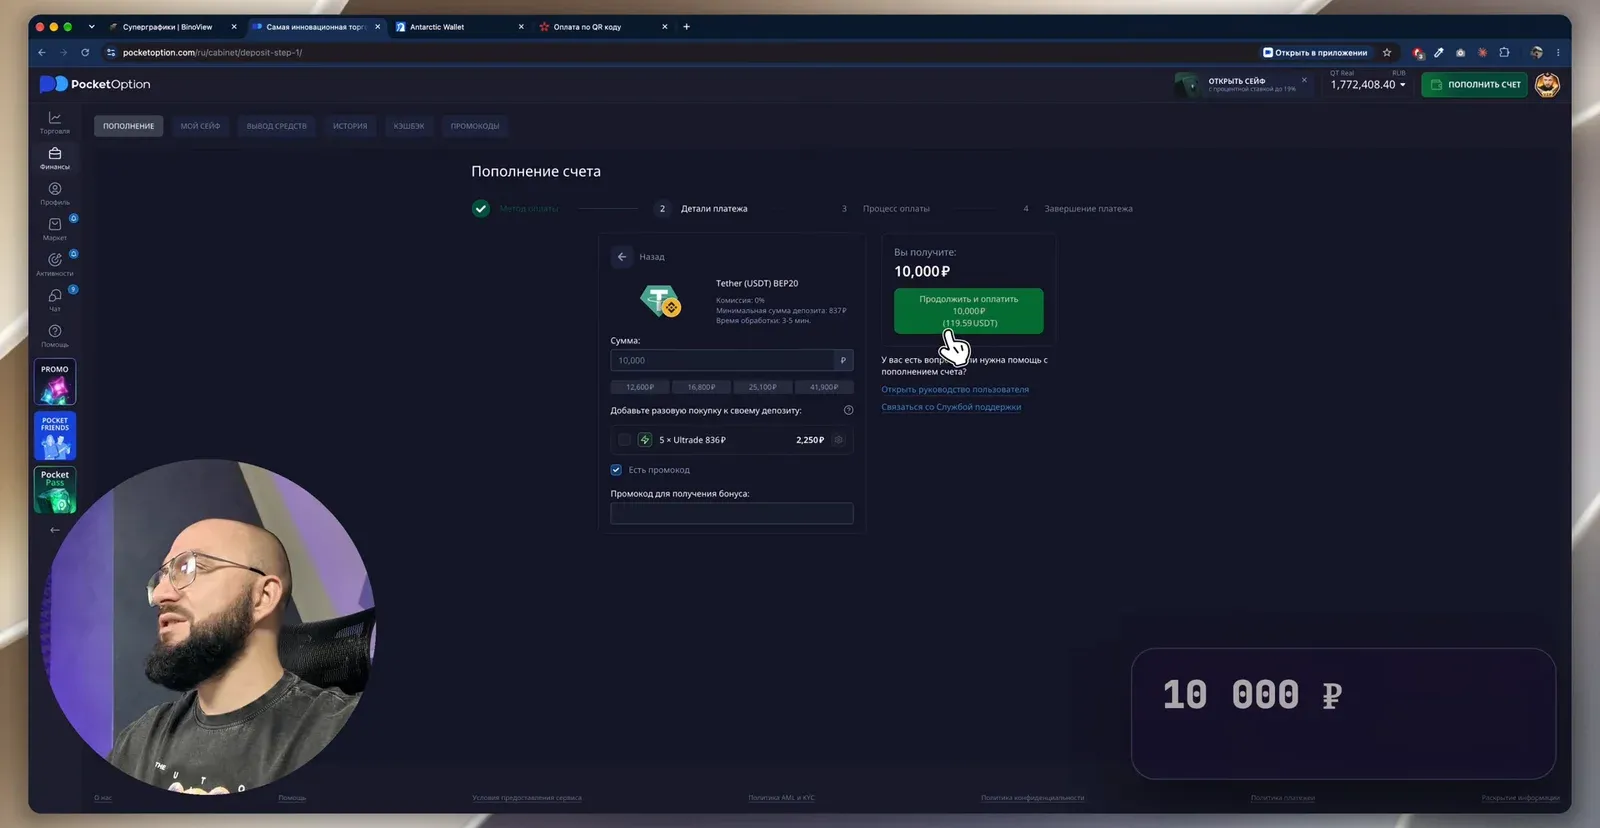Bookmark this page with the star icon
Screen dimensions: 1600x828
[1387, 53]
